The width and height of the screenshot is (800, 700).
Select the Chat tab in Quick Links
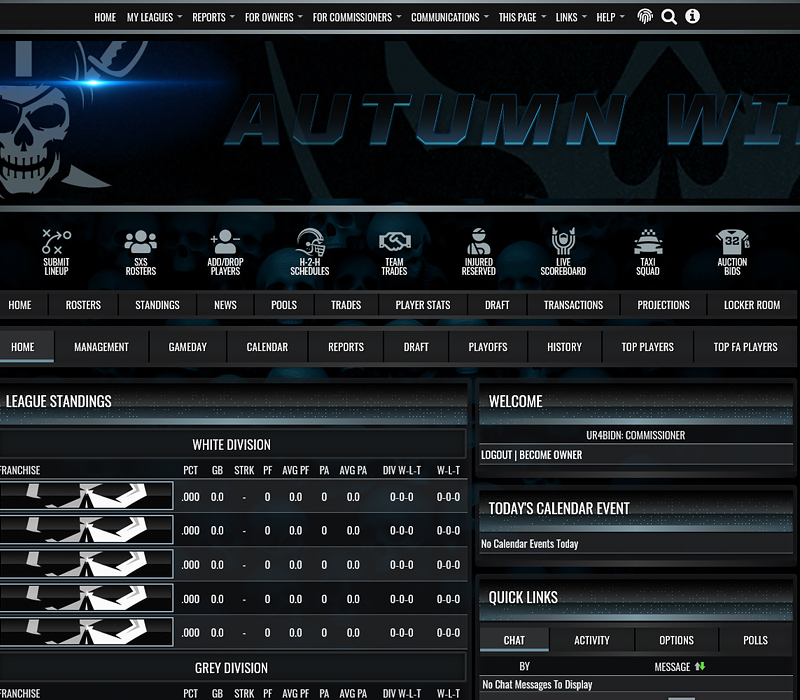coord(514,640)
